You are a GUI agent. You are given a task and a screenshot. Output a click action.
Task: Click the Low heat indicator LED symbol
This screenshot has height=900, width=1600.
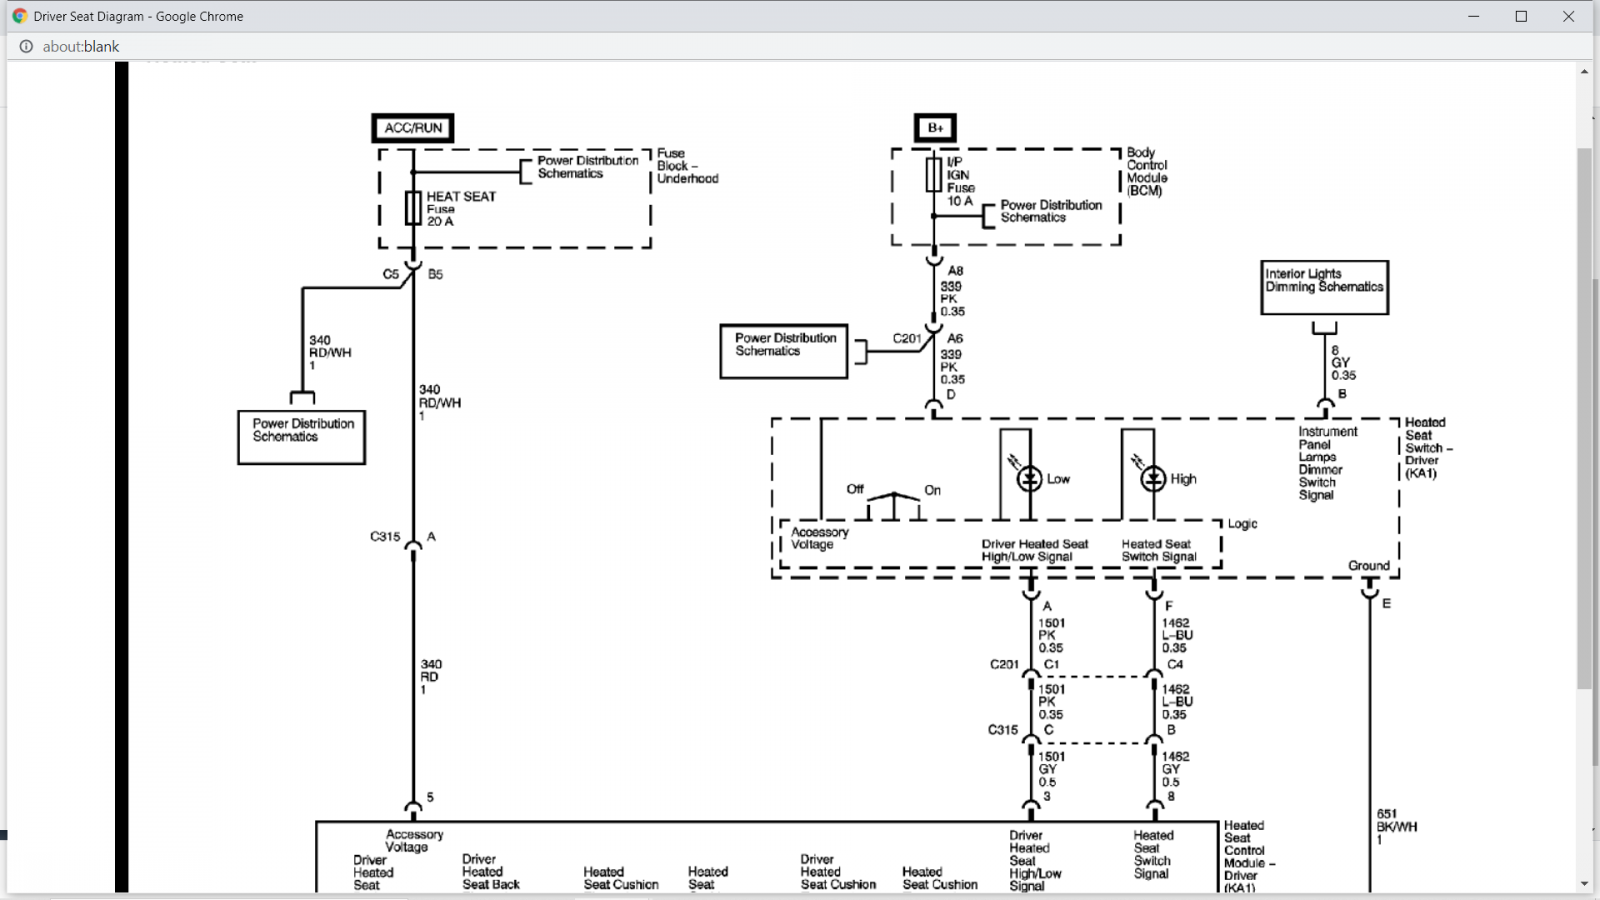tap(1029, 479)
